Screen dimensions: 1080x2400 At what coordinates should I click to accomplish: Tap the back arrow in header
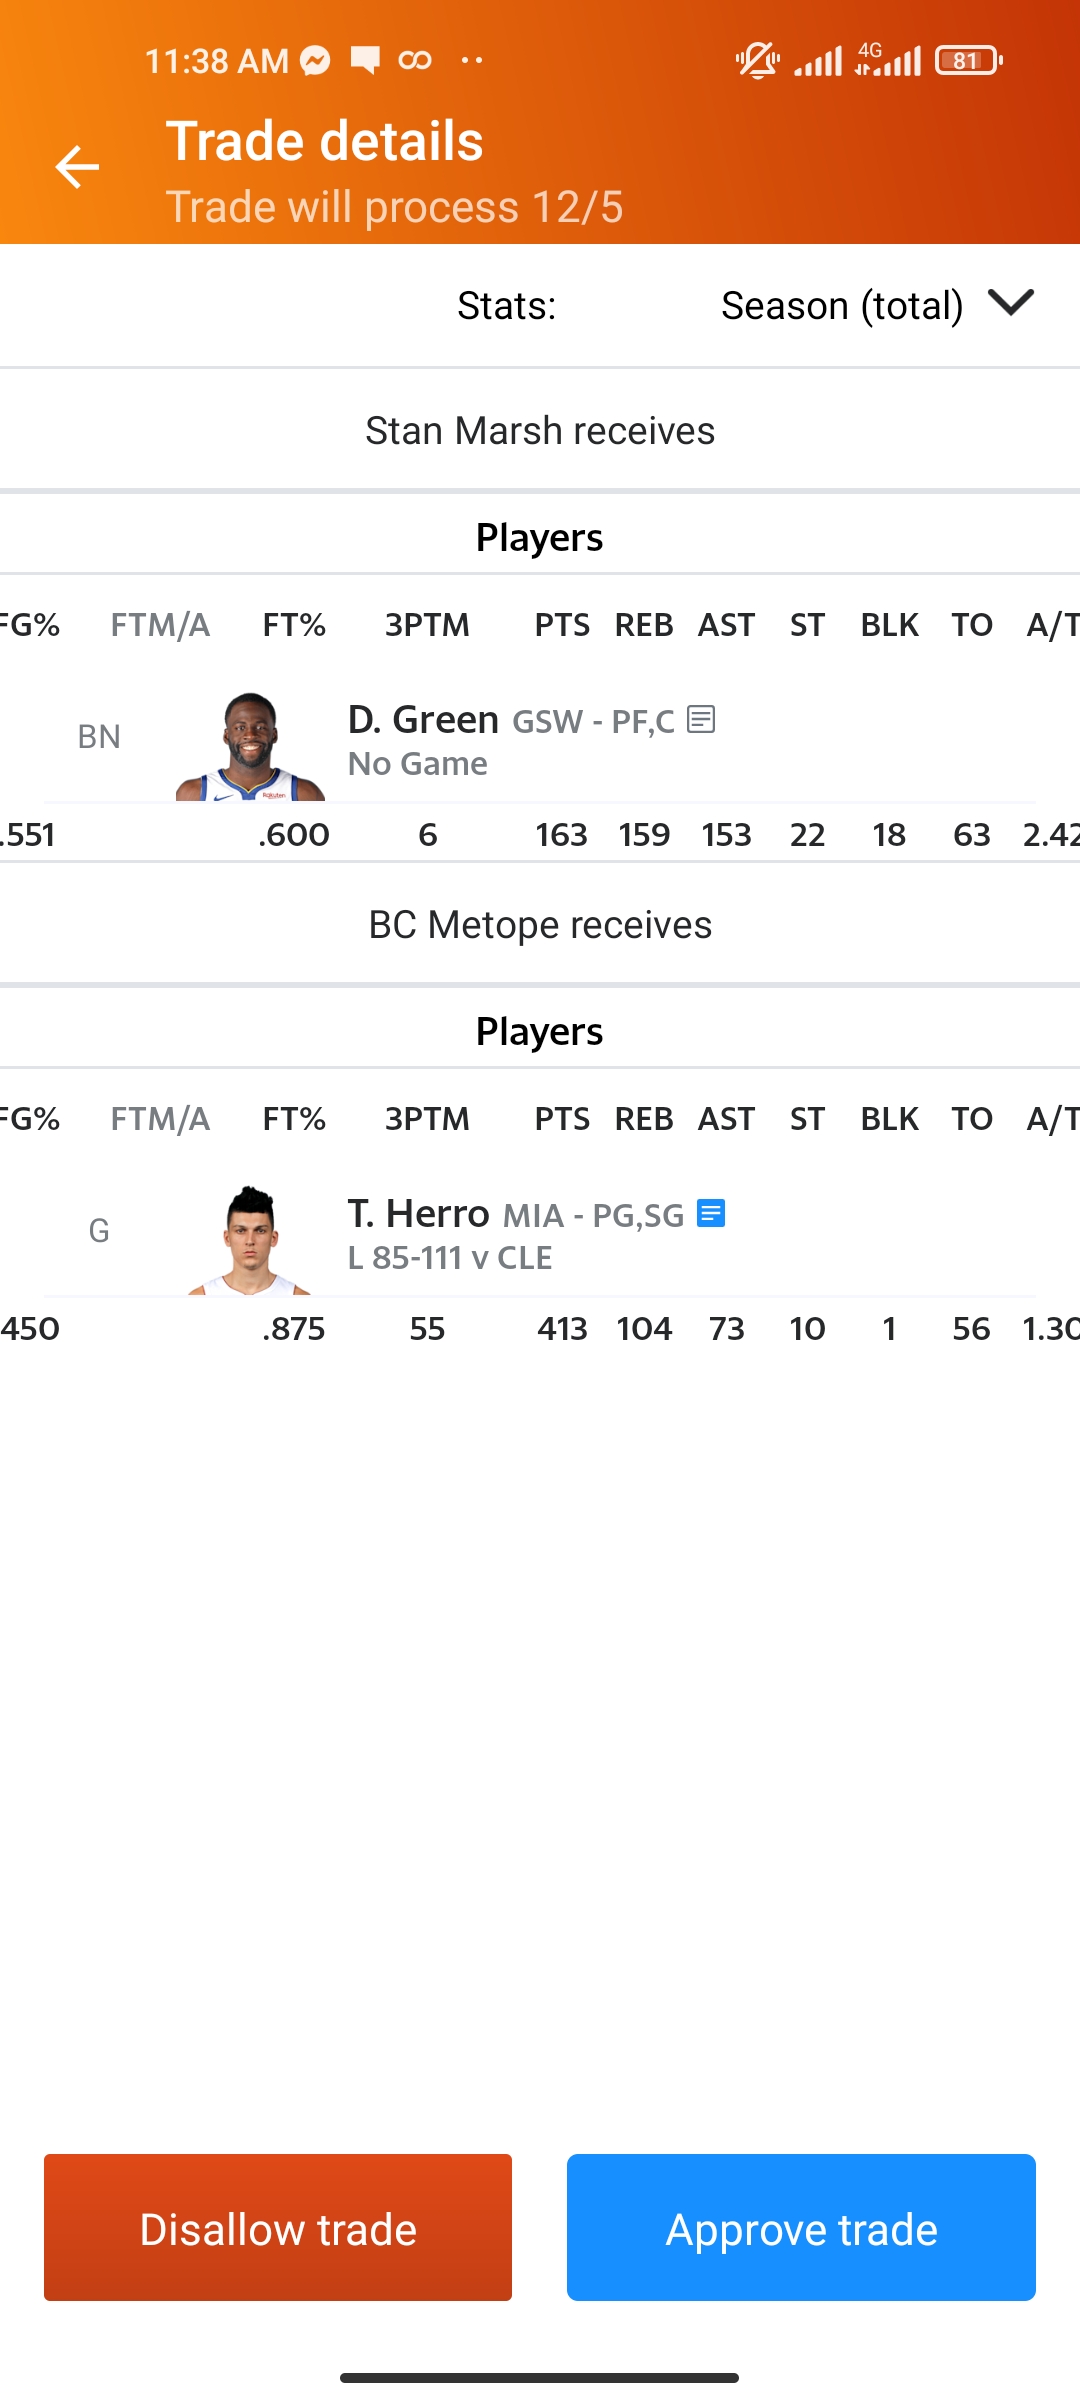(x=77, y=167)
